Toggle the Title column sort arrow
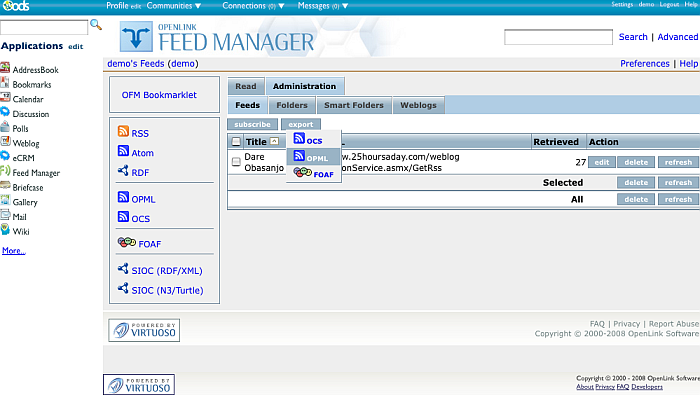 [x=273, y=142]
